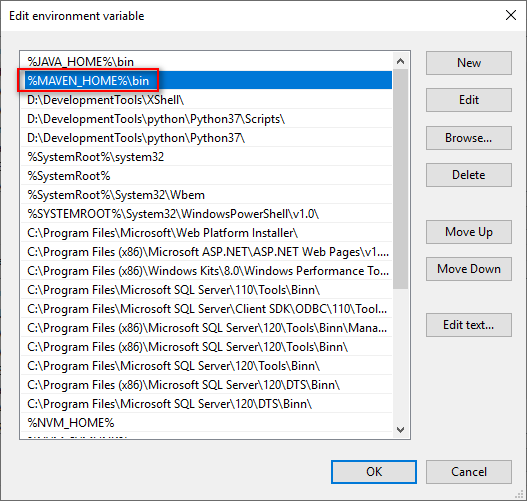
Task: Select the WindowsPowerShell\v1.0 path entry
Action: pos(206,214)
